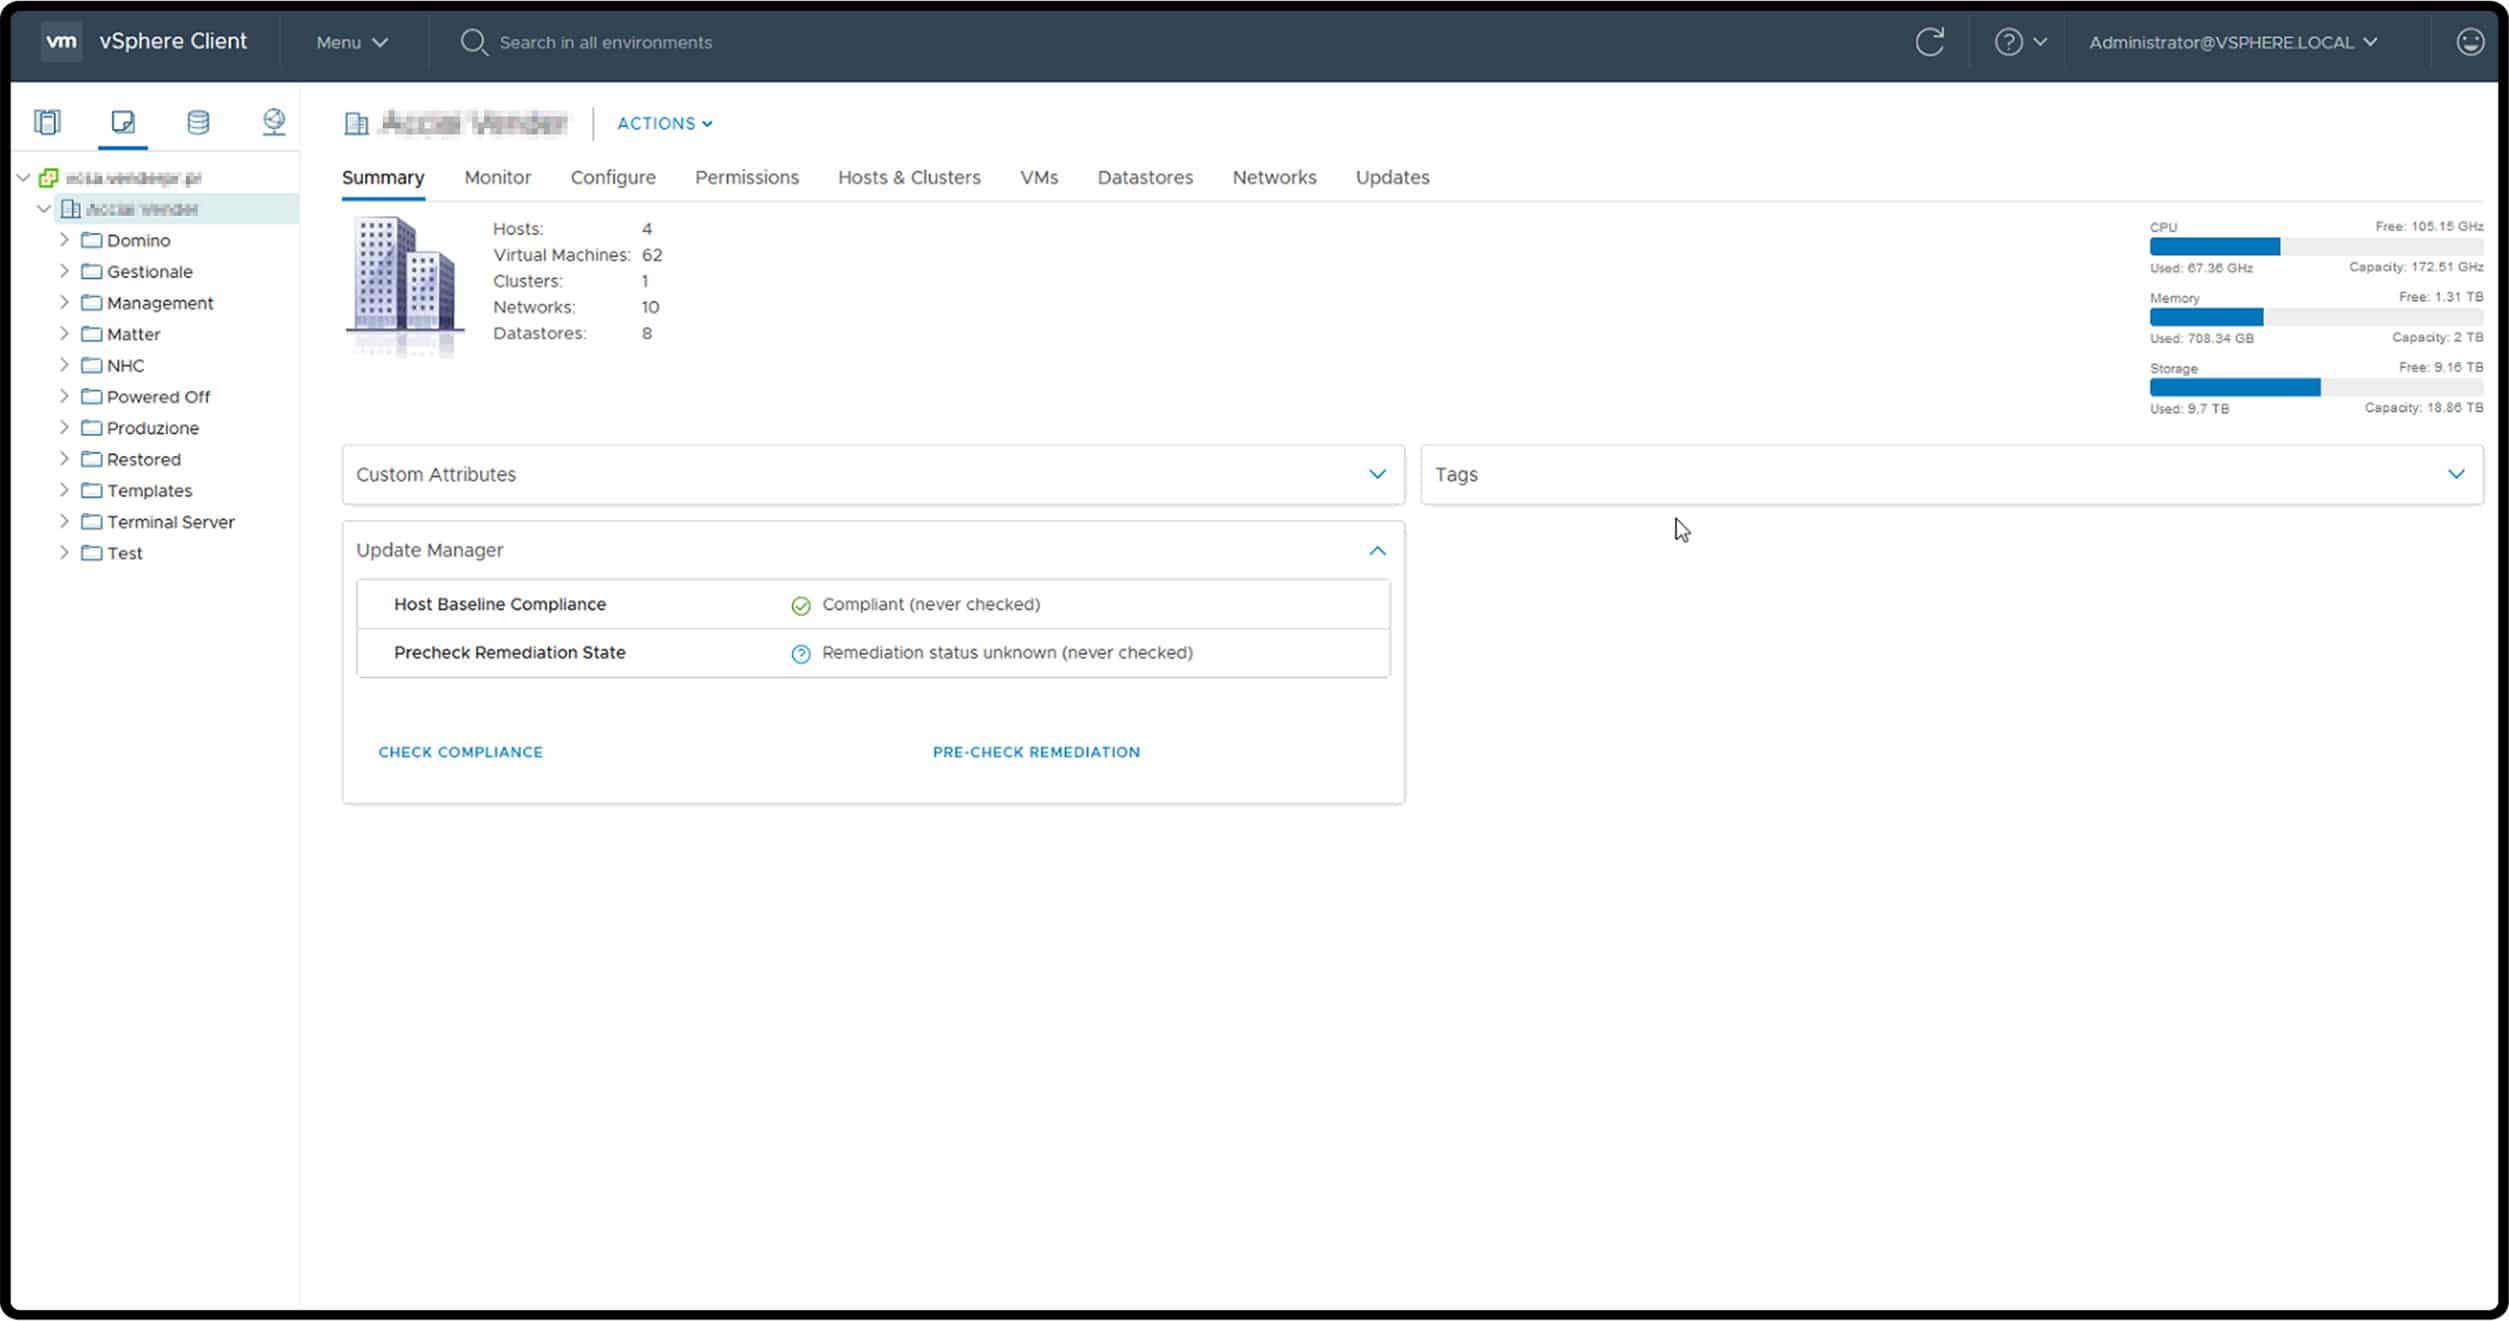The image size is (2509, 1321).
Task: Click the search magnifier icon
Action: coord(473,42)
